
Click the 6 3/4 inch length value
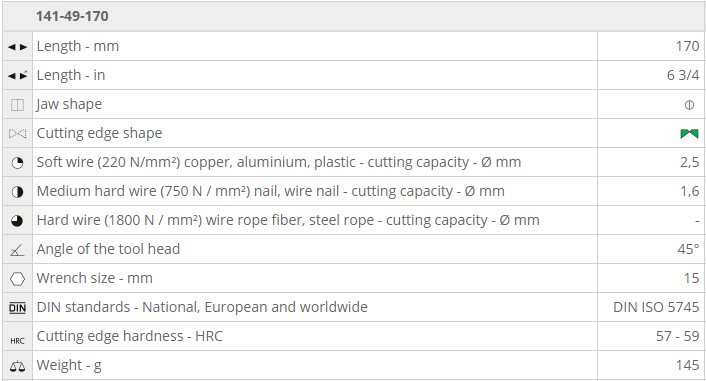click(x=683, y=75)
